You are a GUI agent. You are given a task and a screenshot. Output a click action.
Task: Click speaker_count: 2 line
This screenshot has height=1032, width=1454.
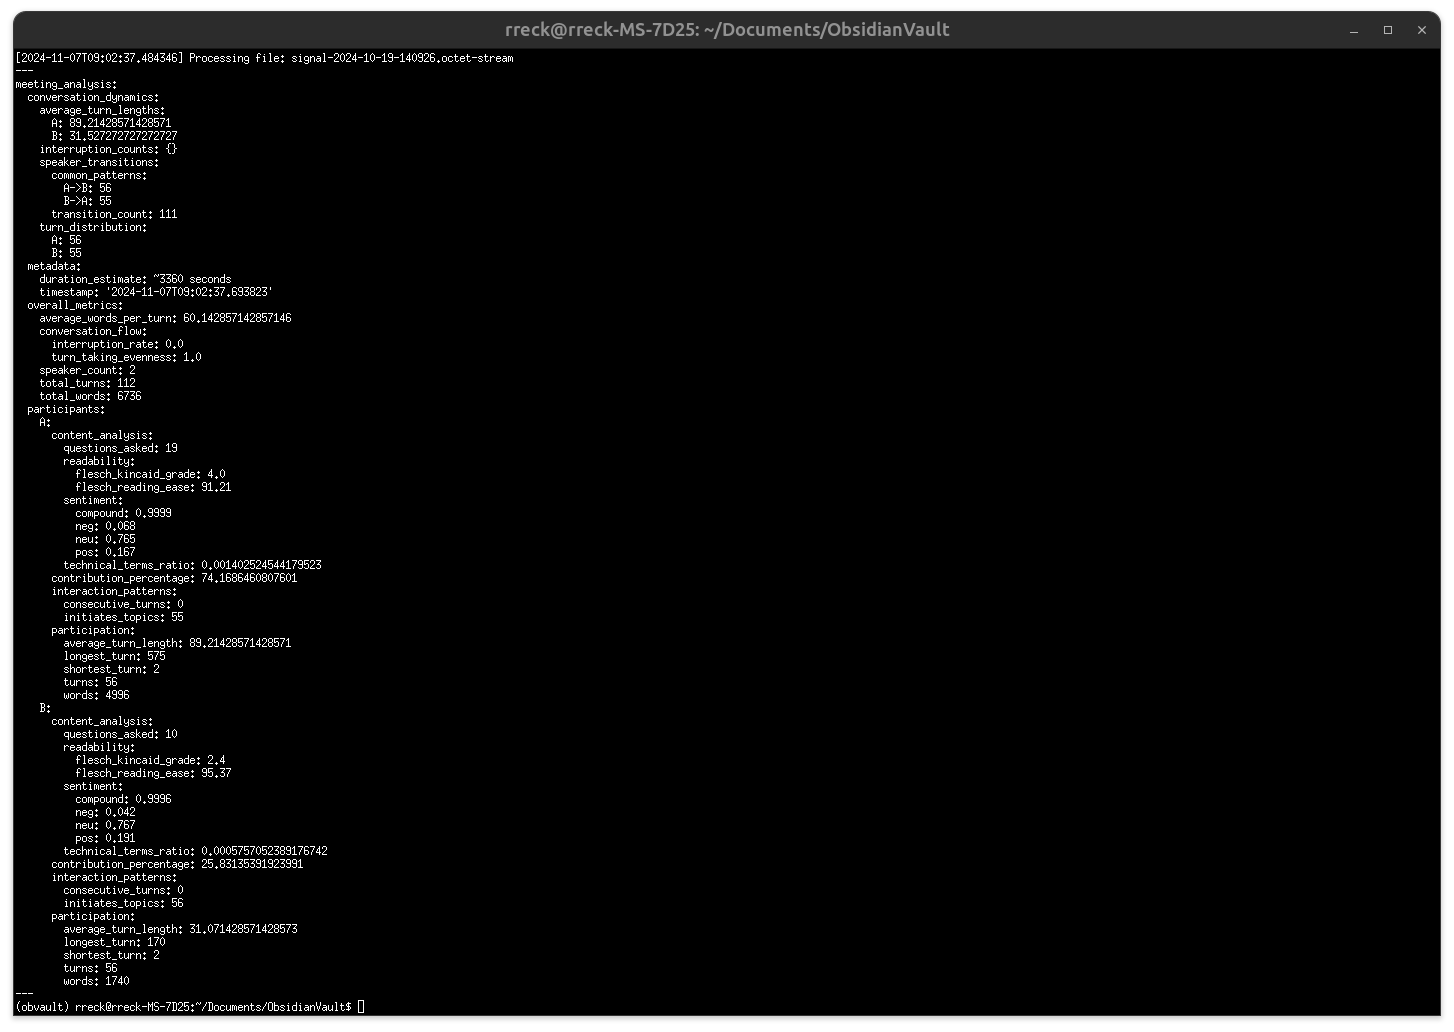(87, 370)
